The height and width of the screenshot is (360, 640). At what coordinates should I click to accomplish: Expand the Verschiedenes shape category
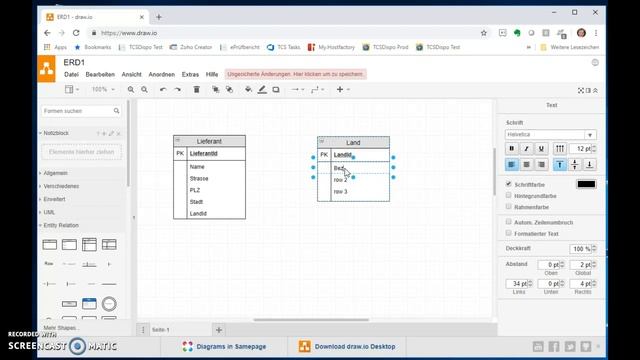[x=61, y=186]
